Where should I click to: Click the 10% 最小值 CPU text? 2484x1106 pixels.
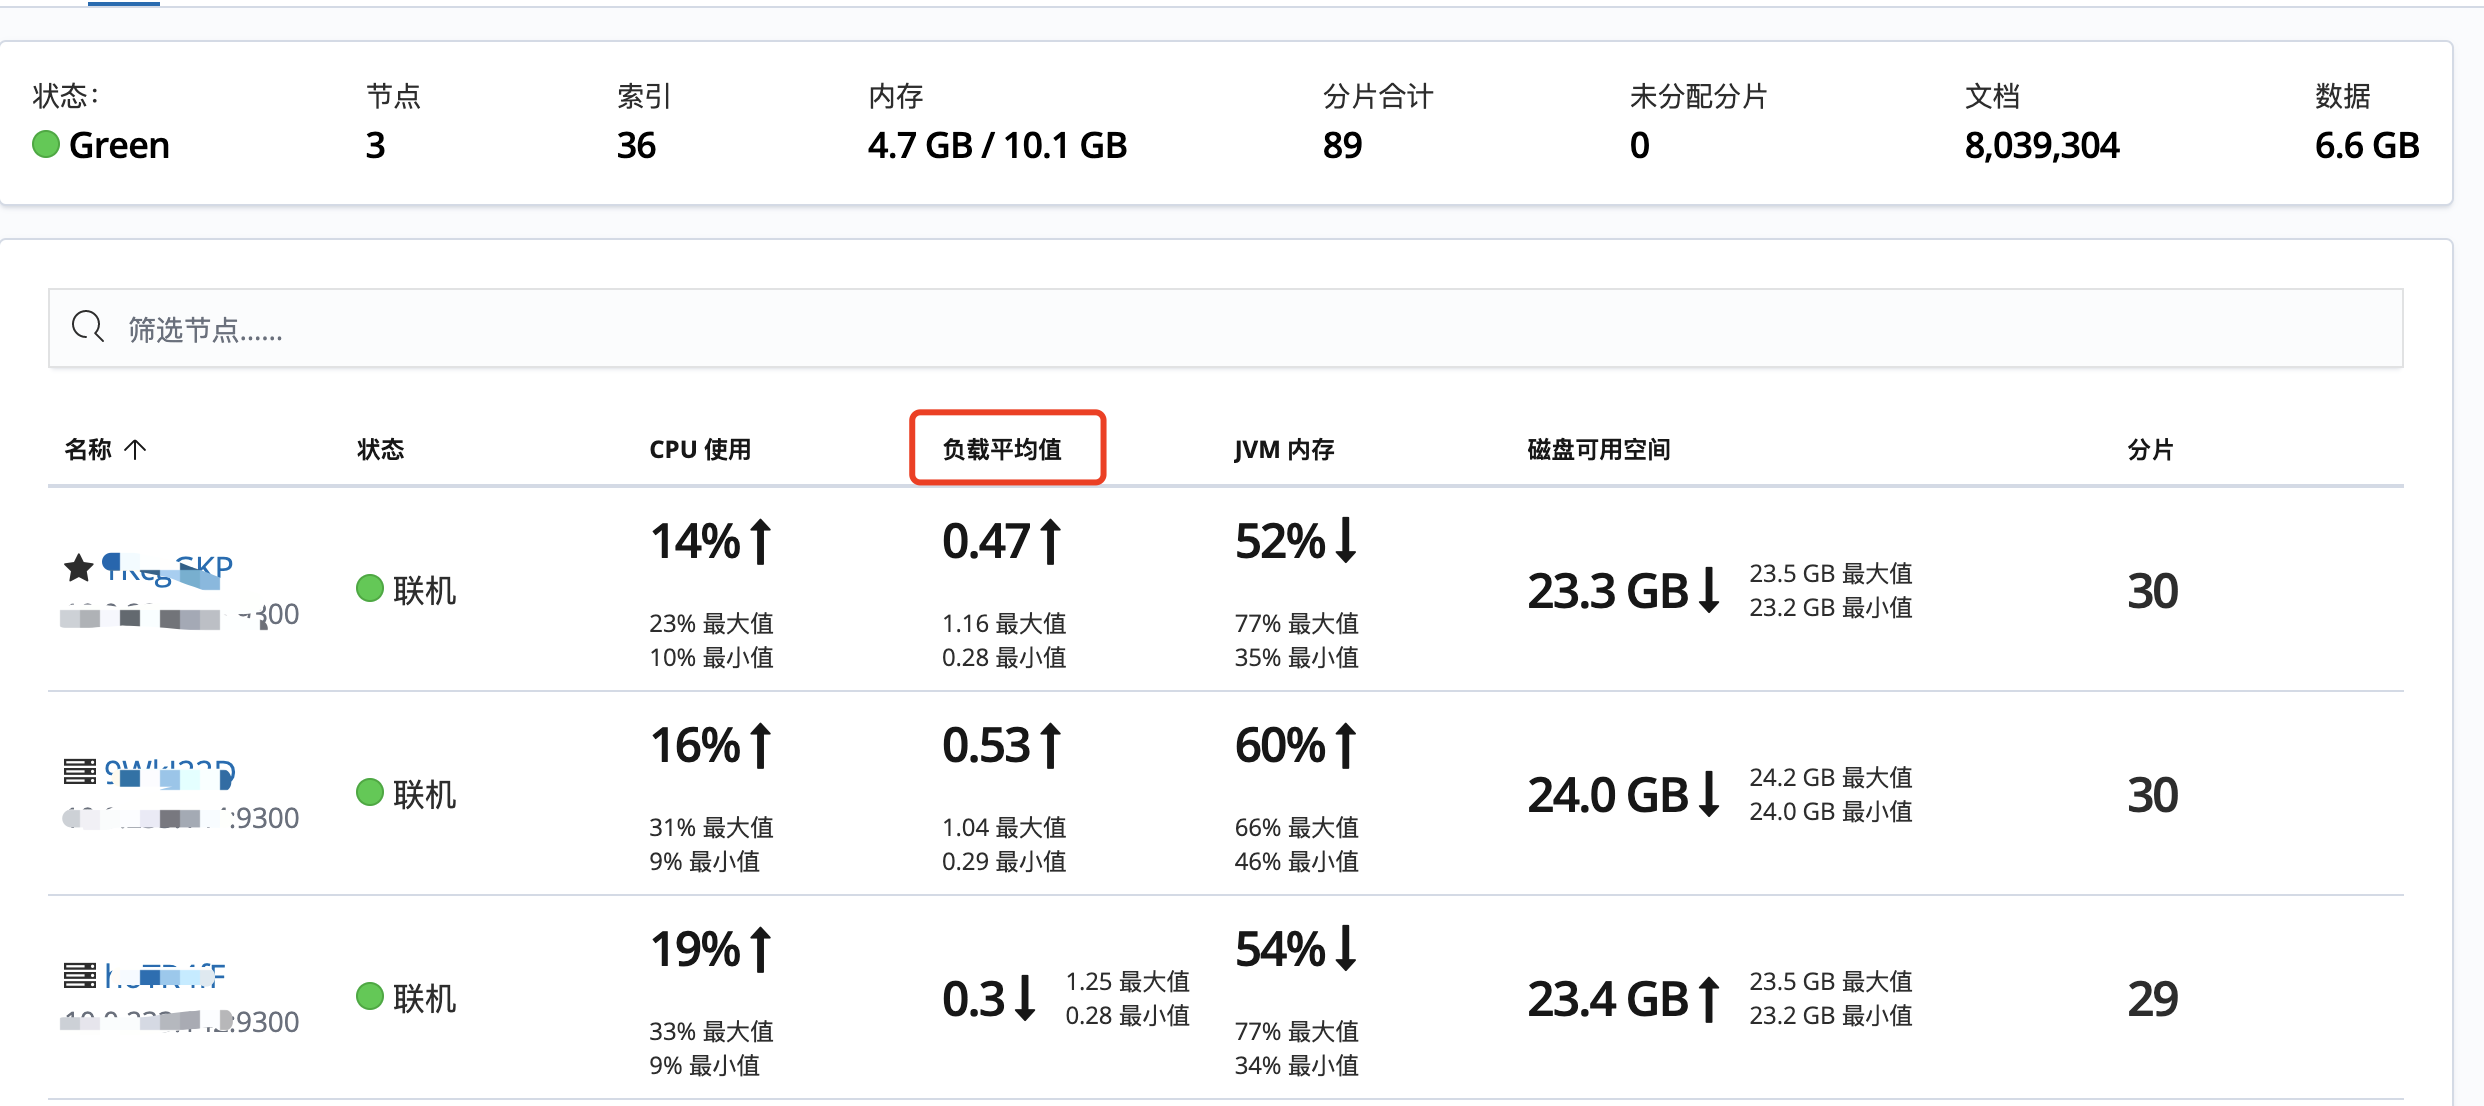711,658
